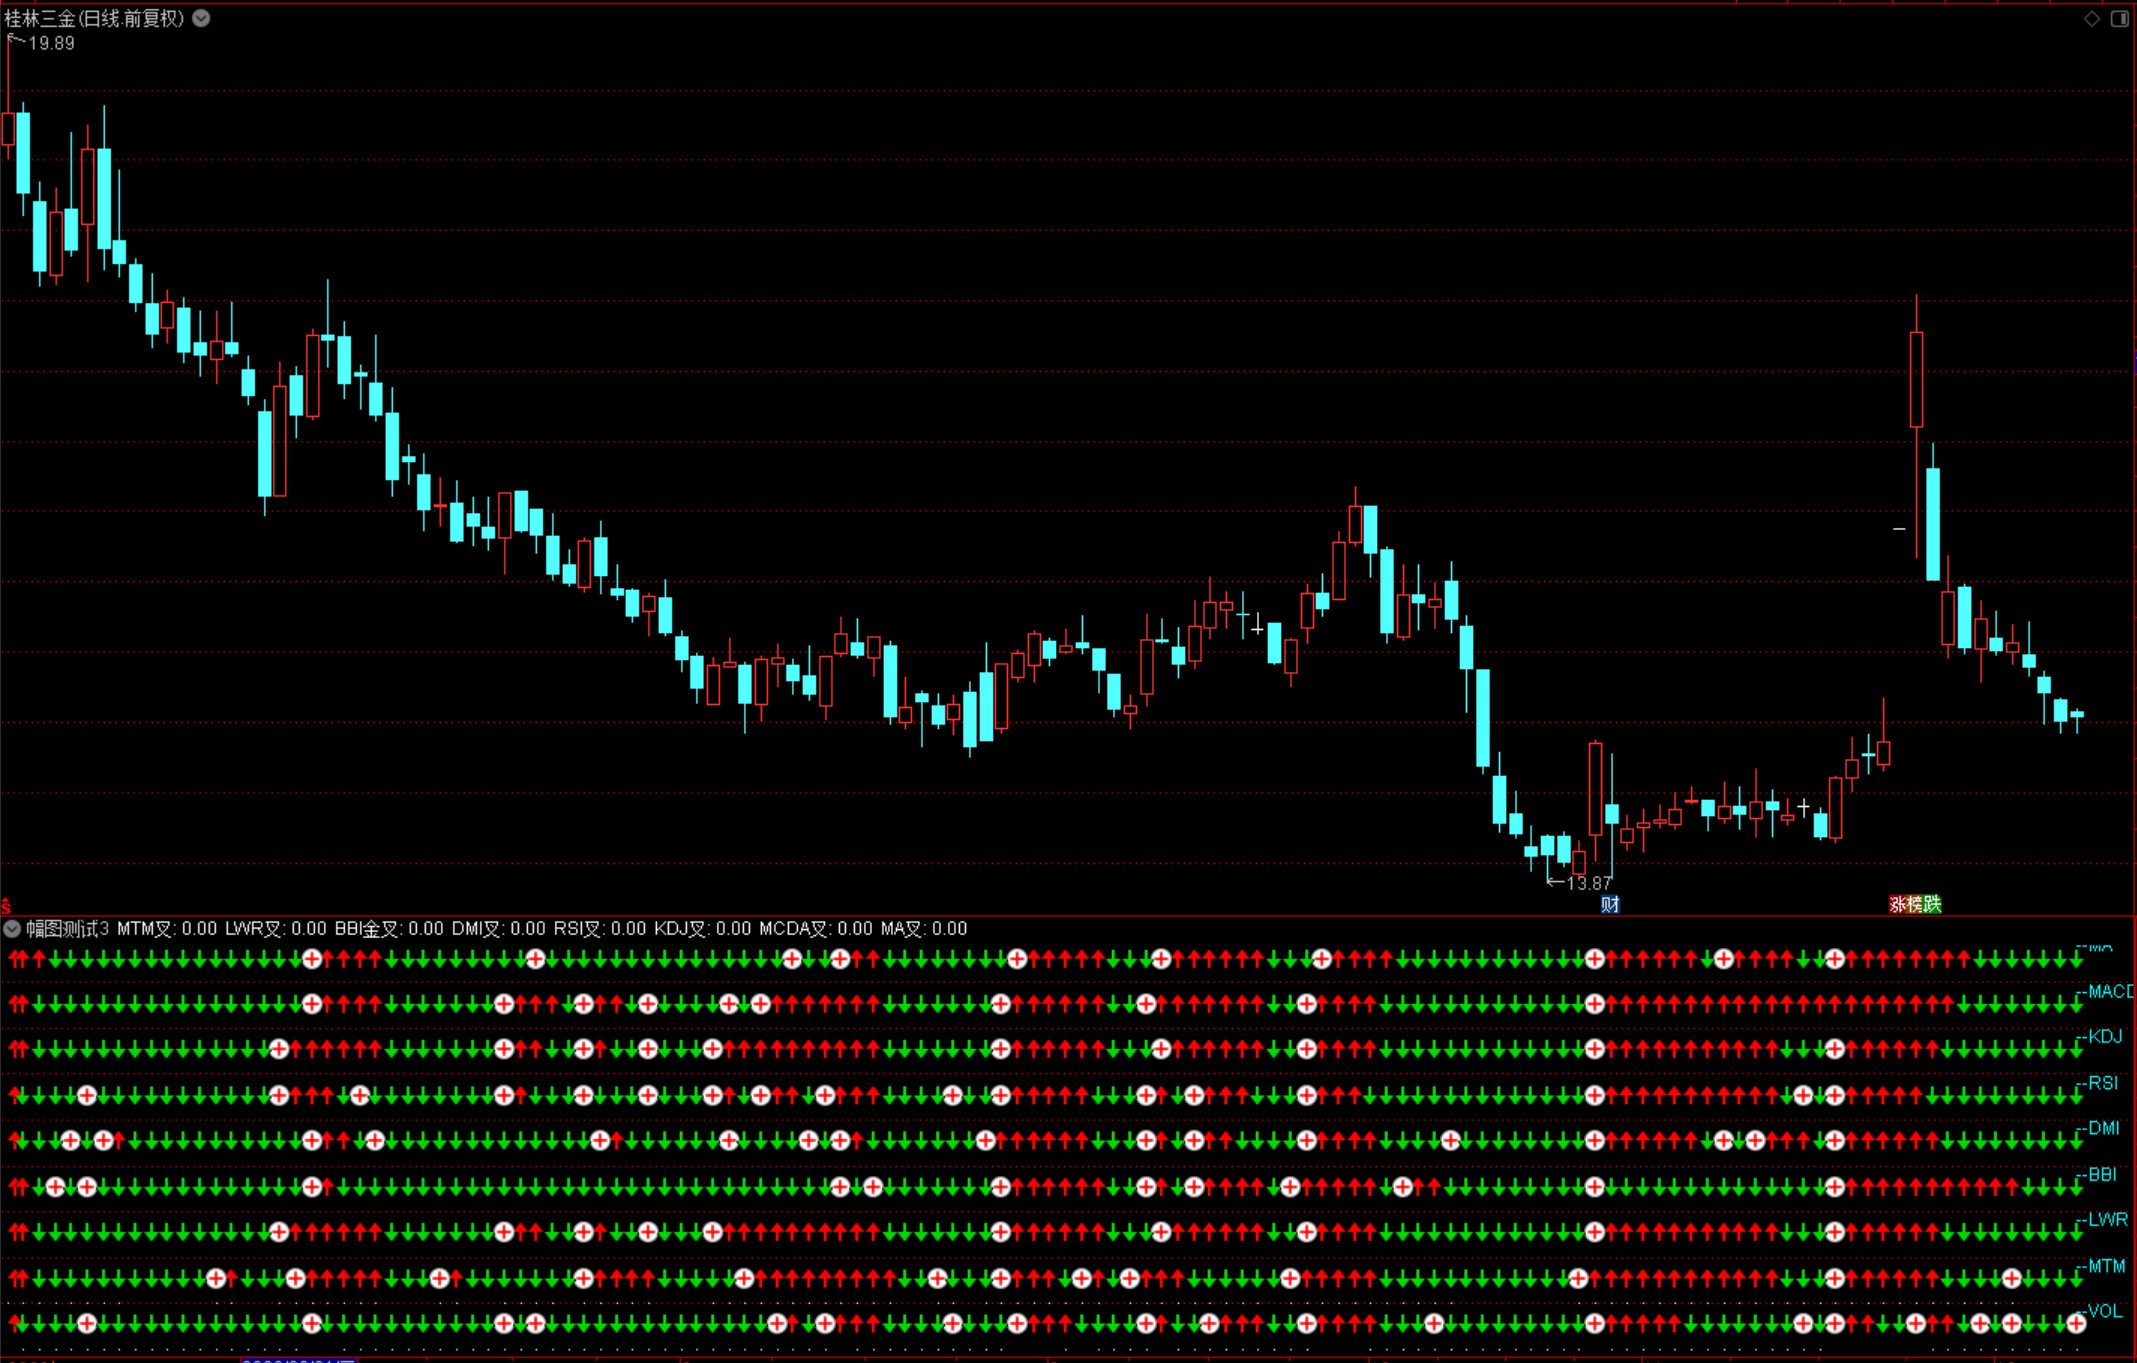Viewport: 2137px width, 1363px height.
Task: Click the tall red candlestick at the peak
Action: click(1916, 380)
